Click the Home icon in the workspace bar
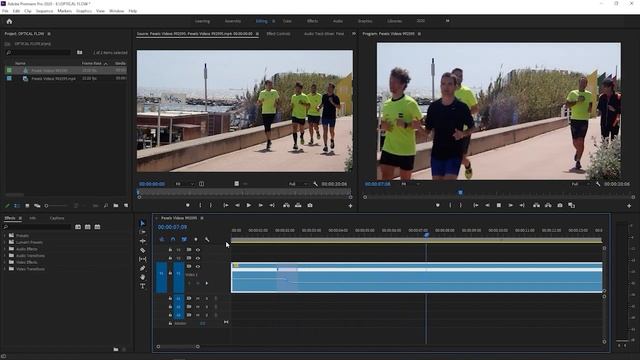640x360 pixels. tap(9, 21)
